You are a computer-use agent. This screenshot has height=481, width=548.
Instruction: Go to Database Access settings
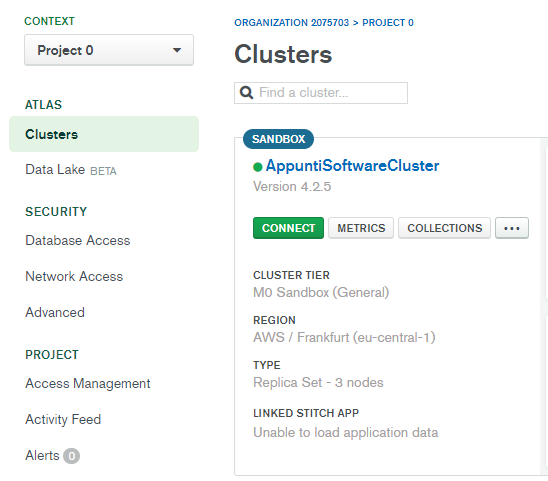coord(78,240)
